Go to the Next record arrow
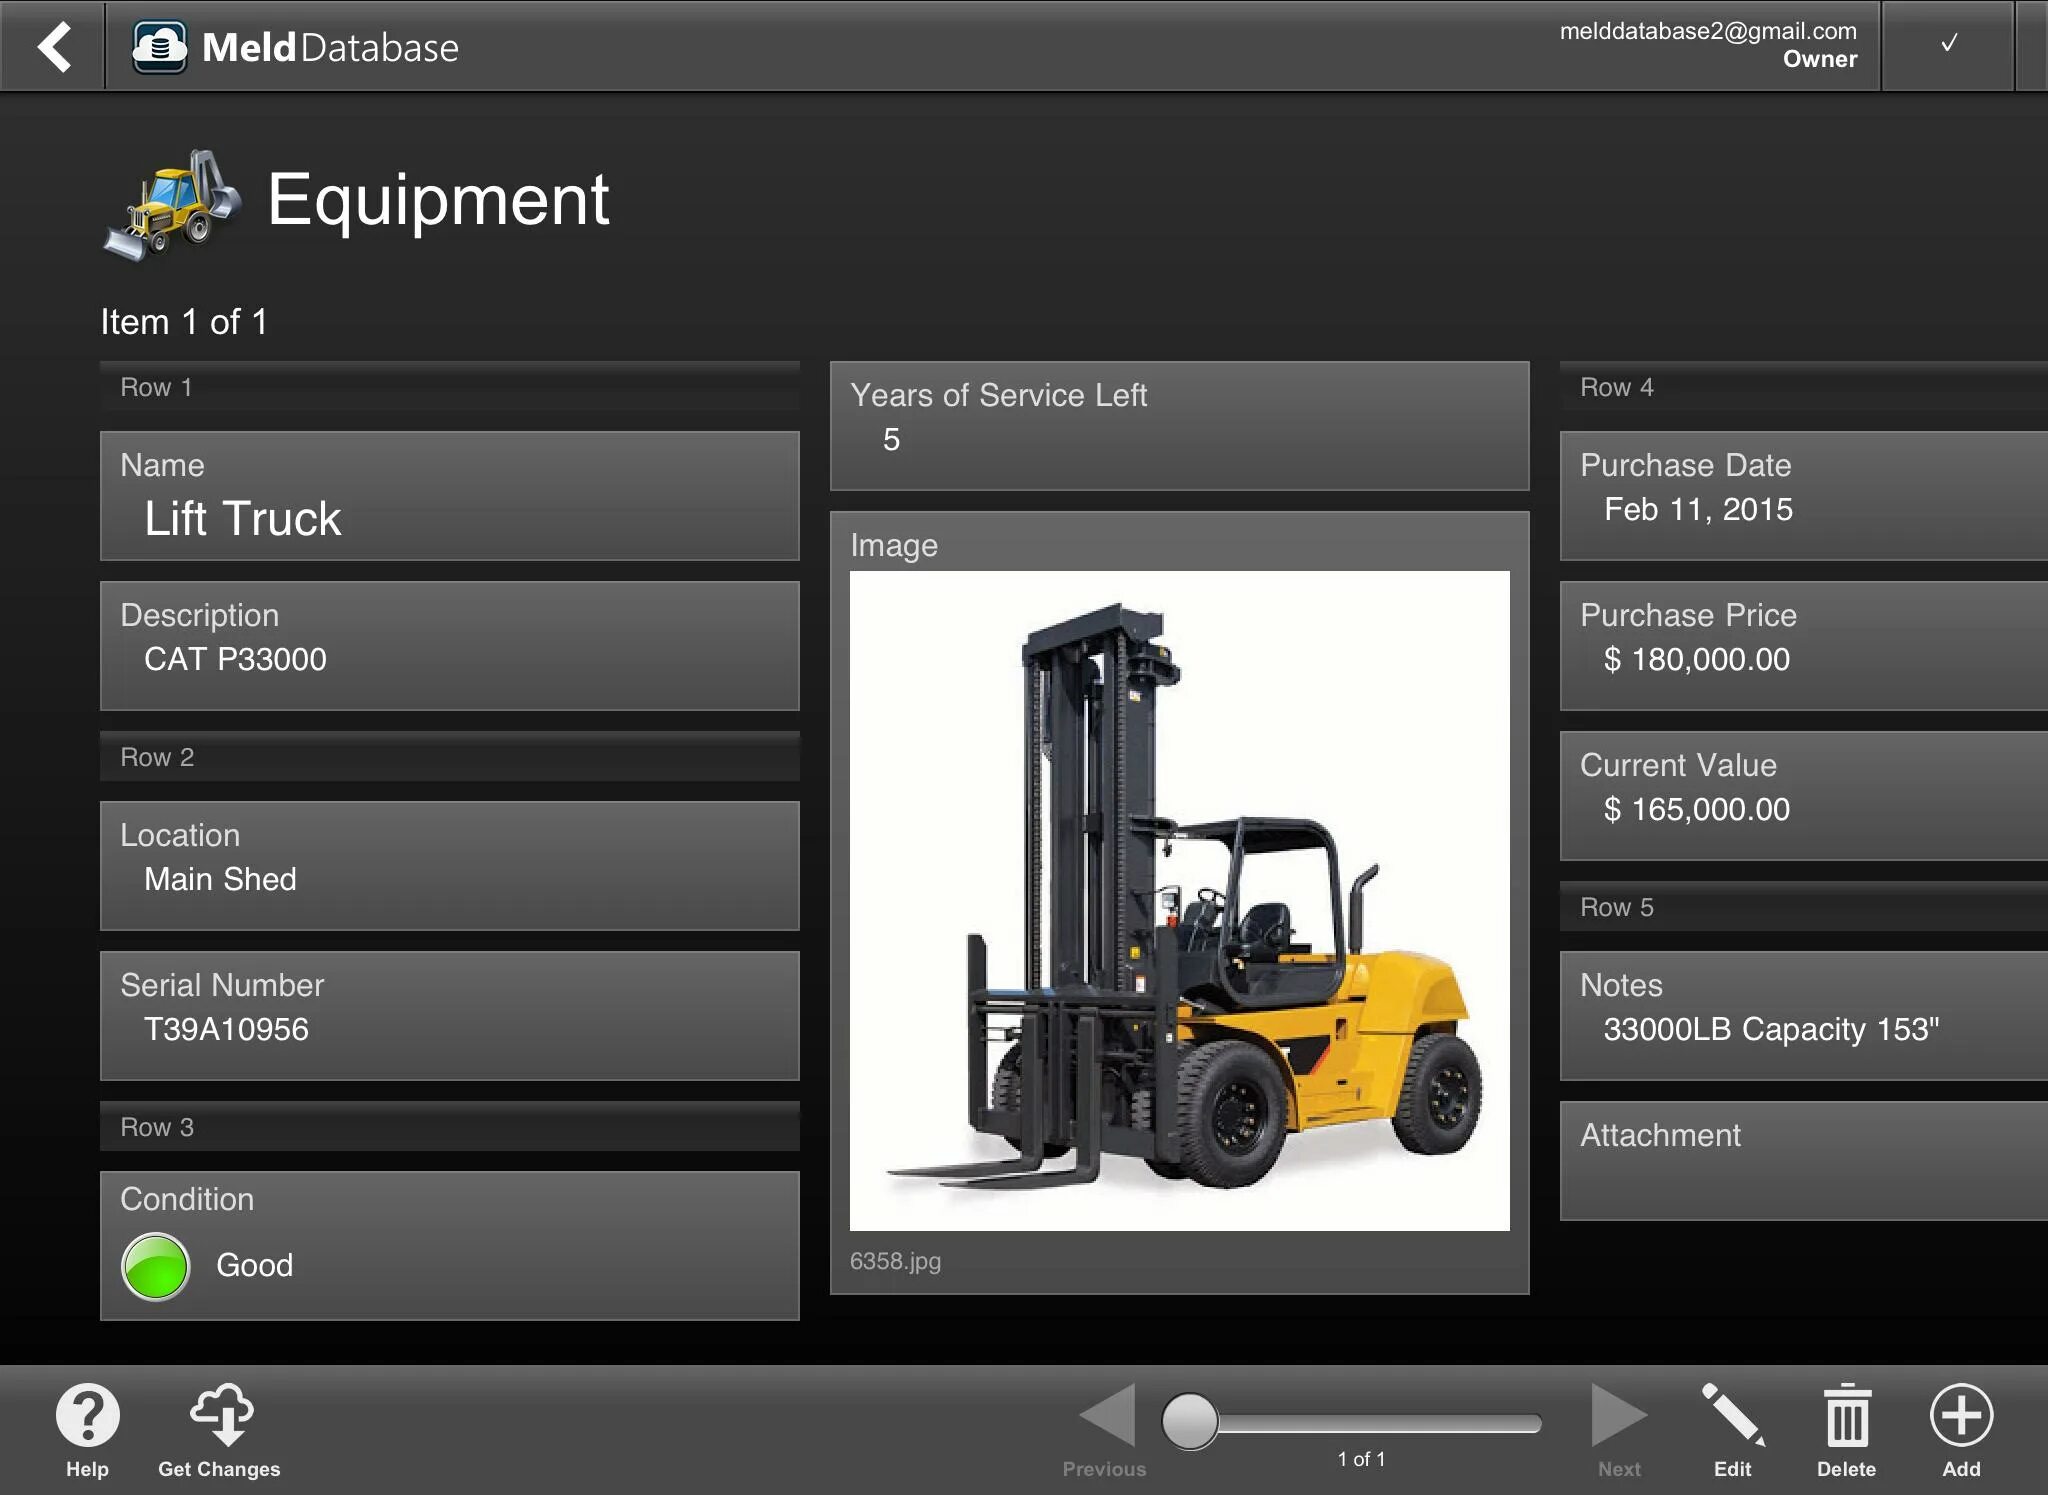2048x1495 pixels. tap(1619, 1415)
